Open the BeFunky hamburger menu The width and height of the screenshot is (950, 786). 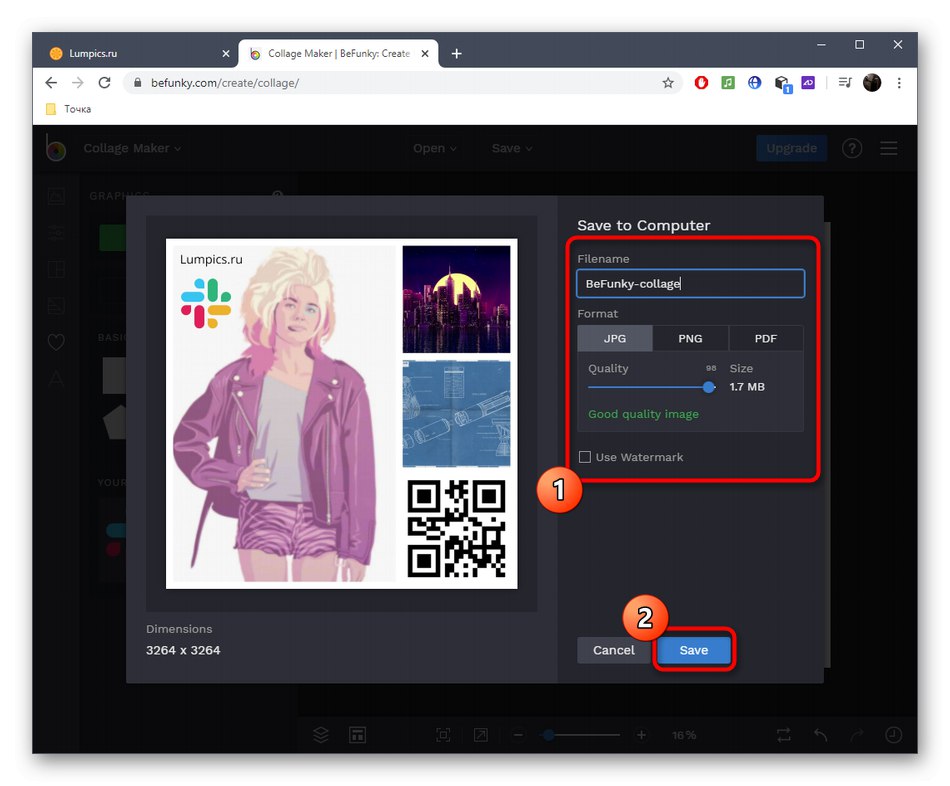pyautogui.click(x=889, y=148)
